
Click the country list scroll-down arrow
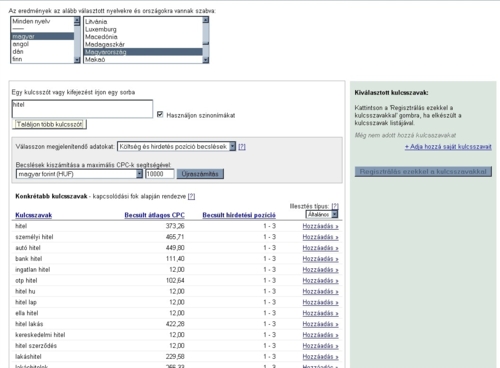206,60
